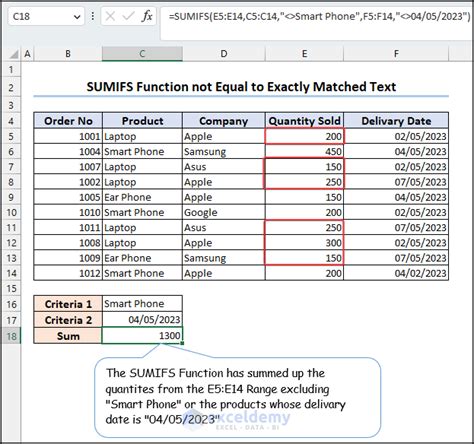The image size is (474, 444).
Task: Select quantity 250 in row 8
Action: (304, 182)
